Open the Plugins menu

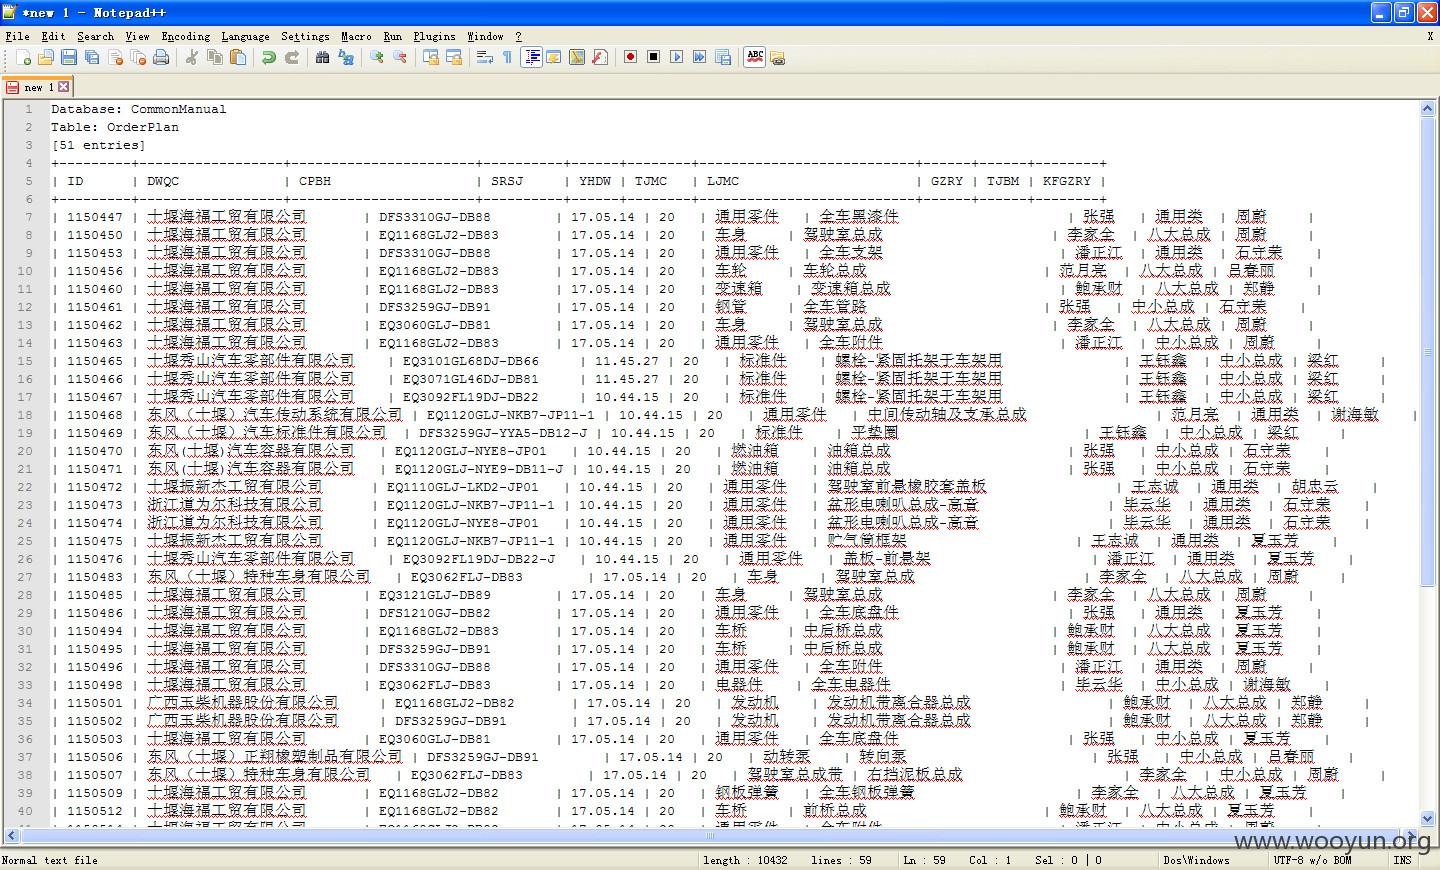click(434, 36)
